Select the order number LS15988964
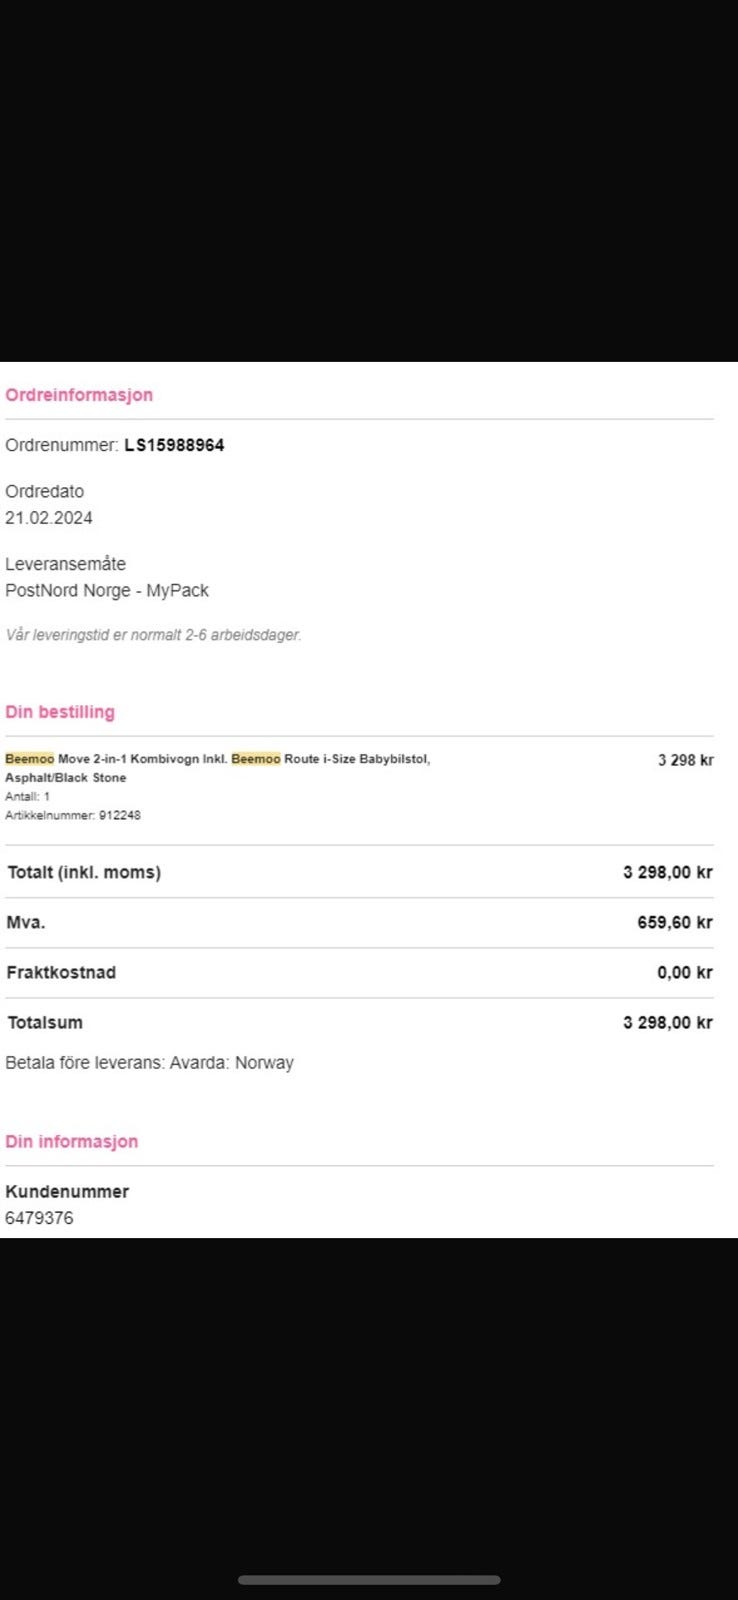The width and height of the screenshot is (738, 1600). point(174,445)
